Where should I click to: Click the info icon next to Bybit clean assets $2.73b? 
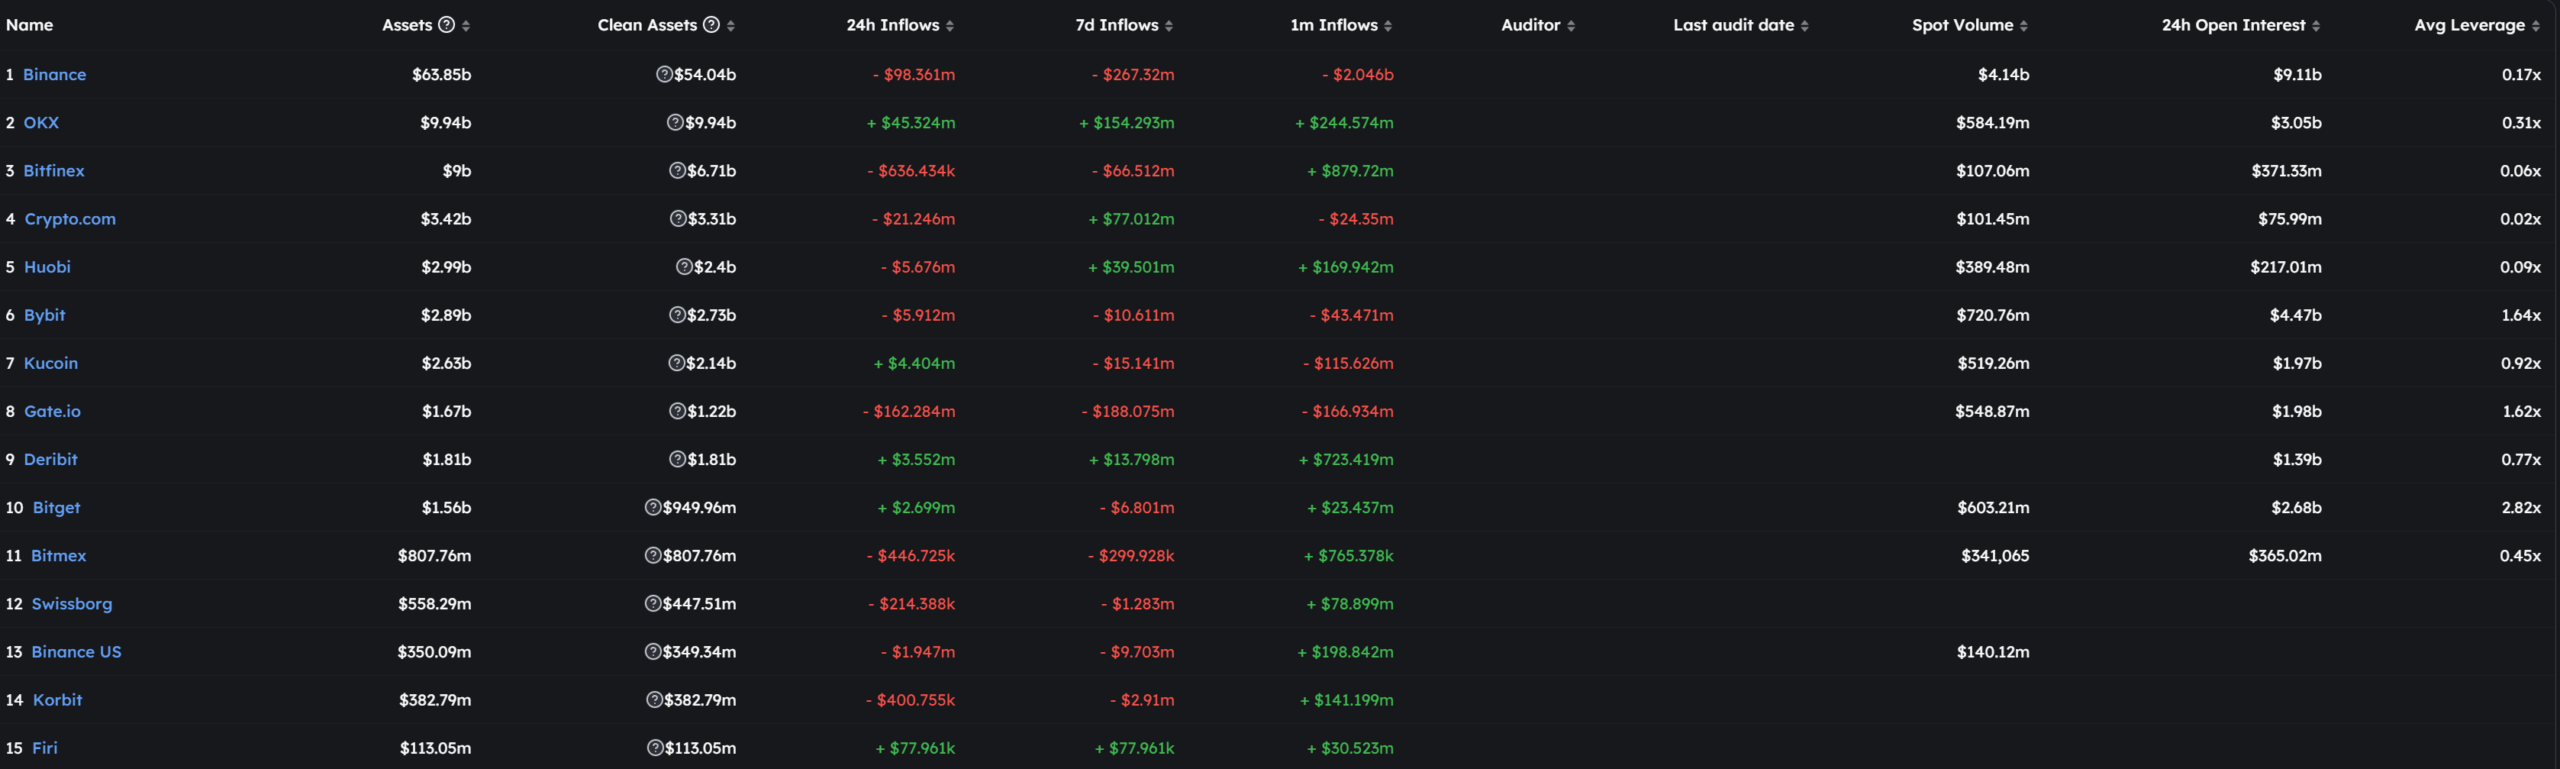pyautogui.click(x=677, y=315)
